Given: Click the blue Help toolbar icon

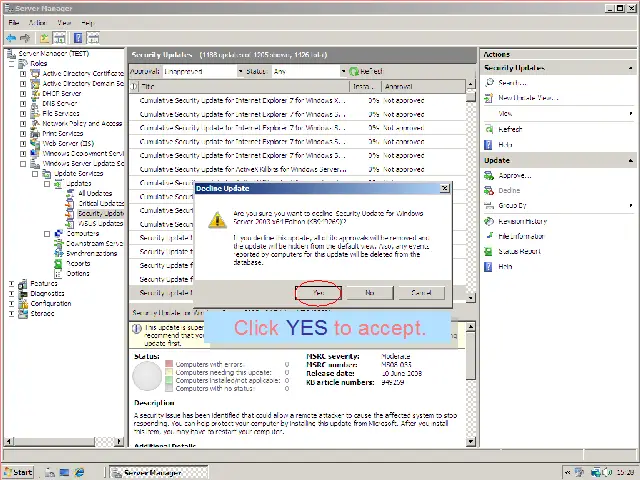Looking at the screenshot, I should 78,38.
